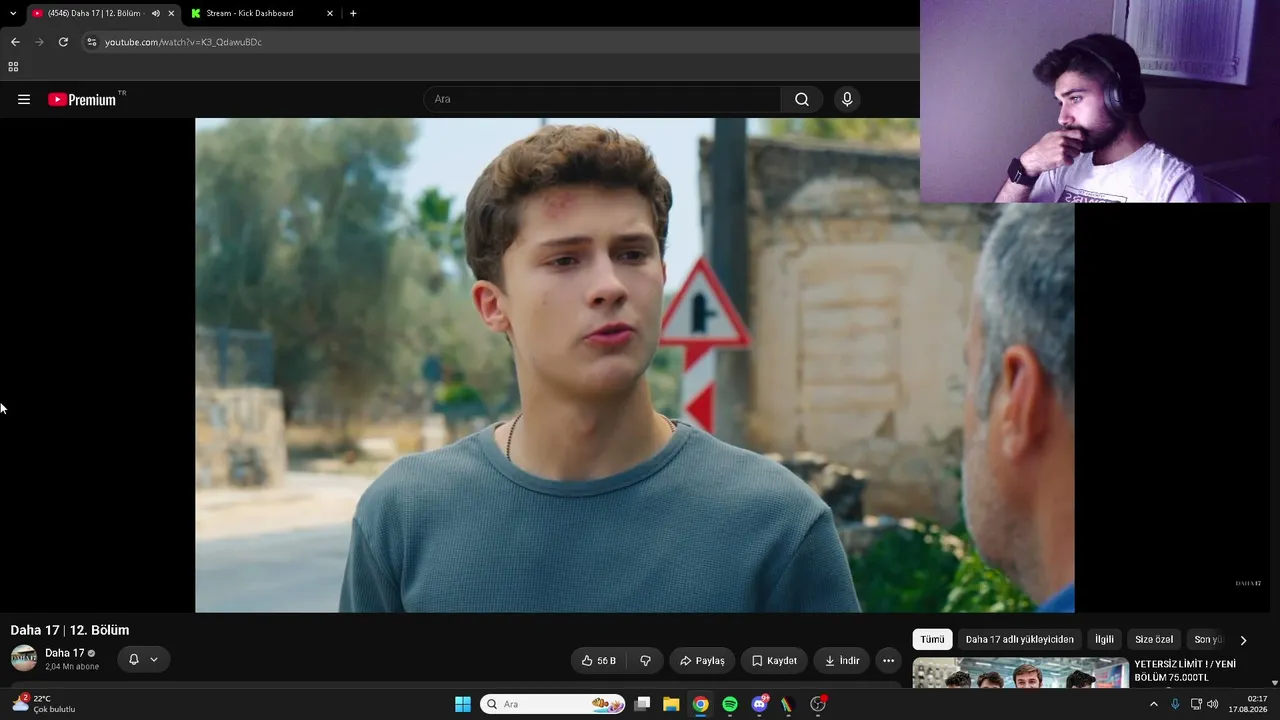
Task: Open the YETERSİZ LİMİT recommended video title
Action: (x=1185, y=670)
